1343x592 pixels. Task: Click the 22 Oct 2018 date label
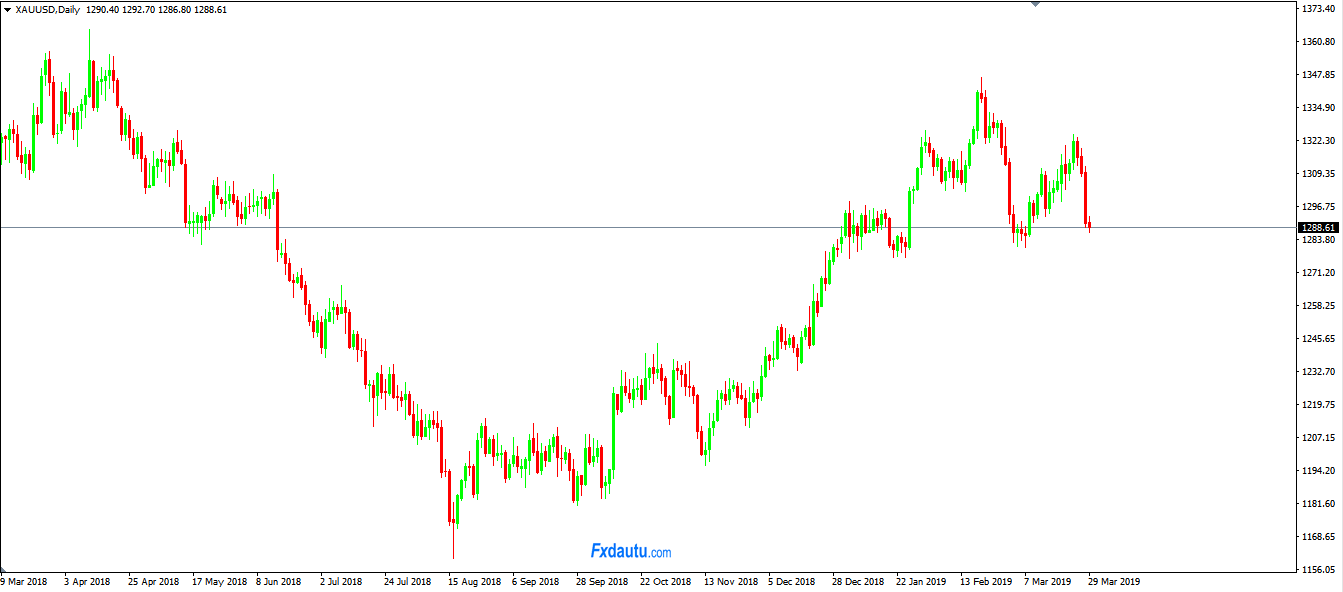click(666, 581)
